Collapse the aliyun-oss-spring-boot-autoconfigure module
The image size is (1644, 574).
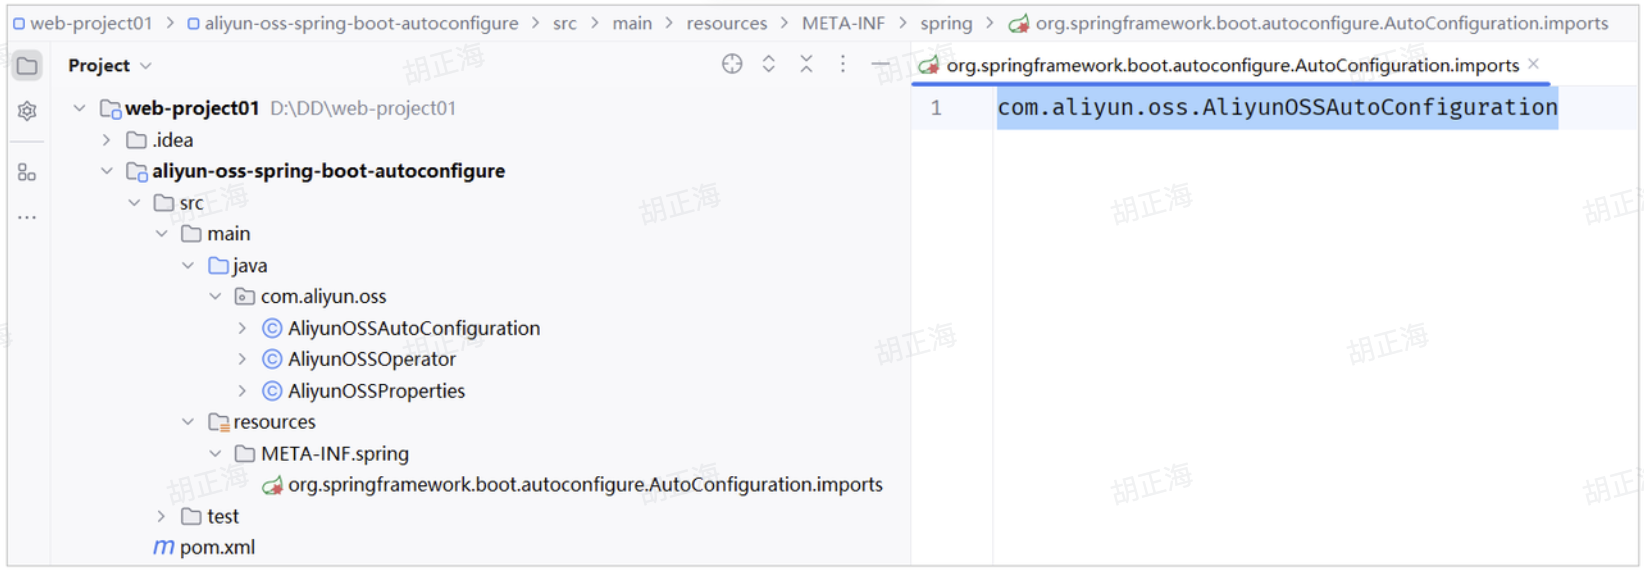click(107, 171)
